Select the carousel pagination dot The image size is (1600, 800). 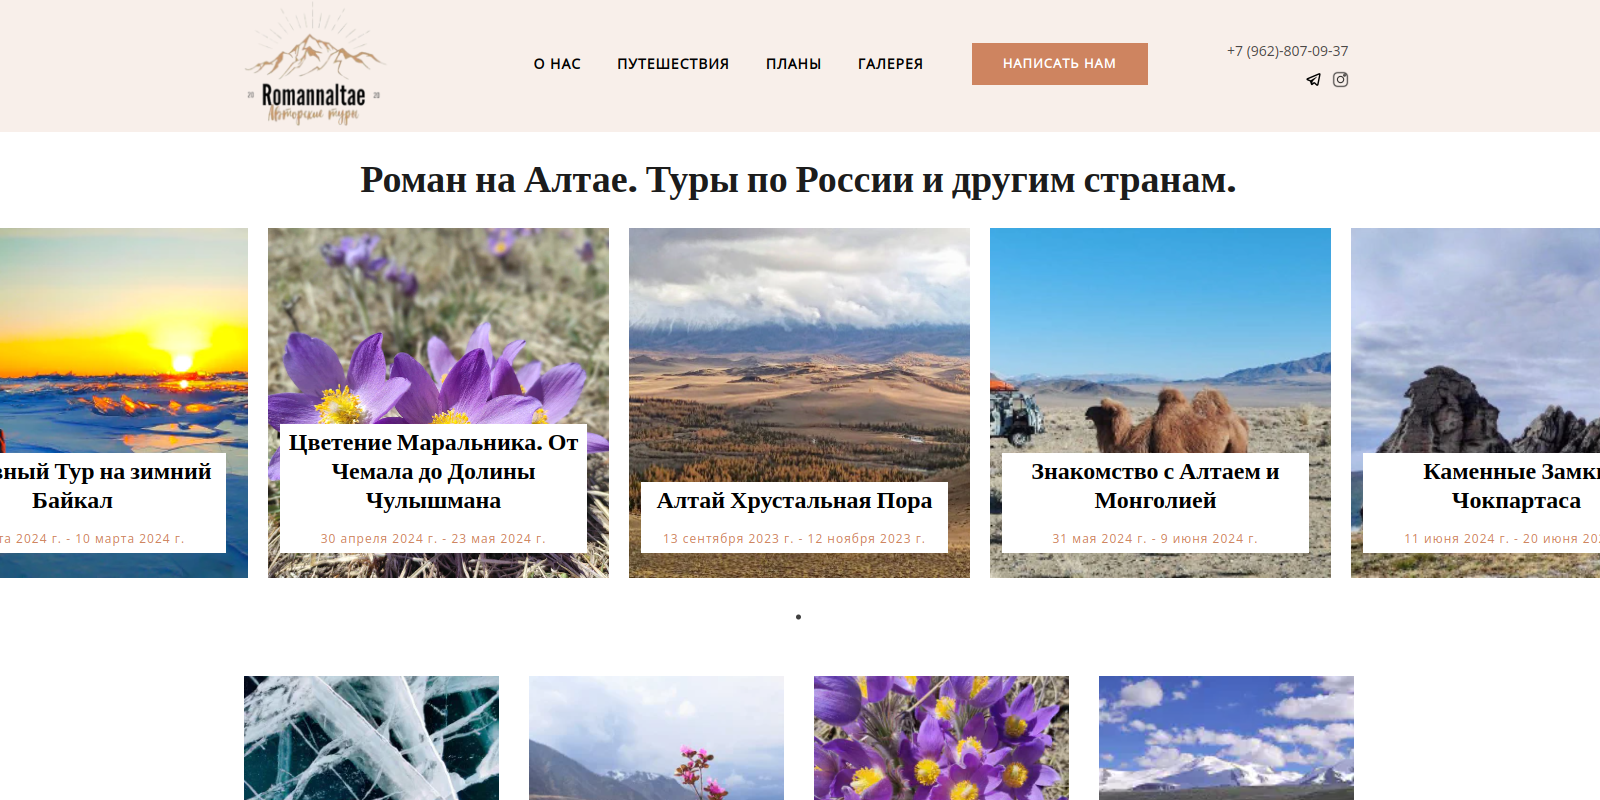click(x=798, y=617)
